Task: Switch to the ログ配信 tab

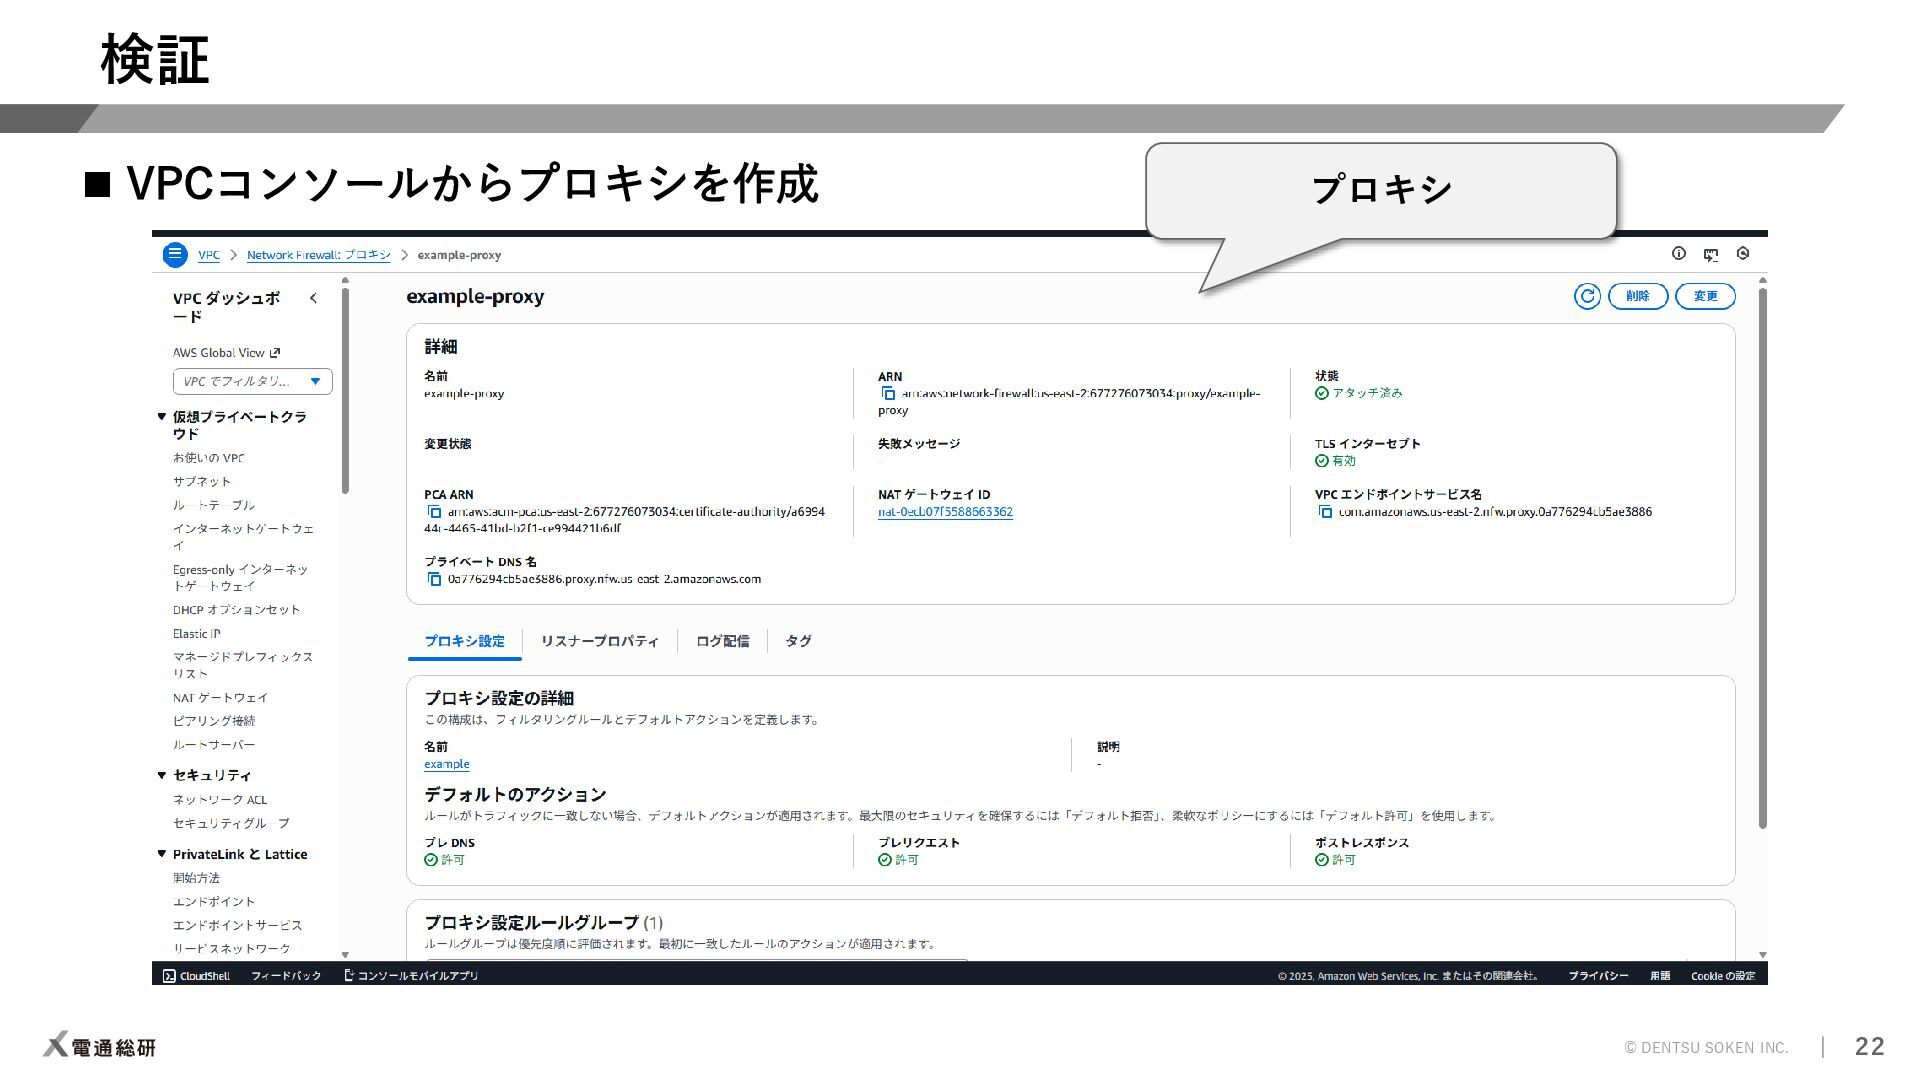Action: pos(722,641)
